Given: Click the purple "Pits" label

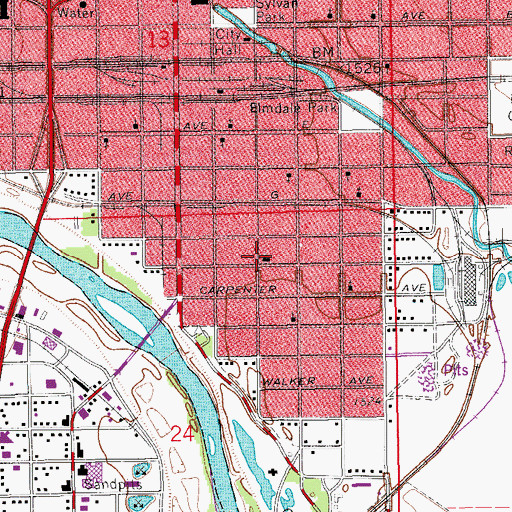Looking at the screenshot, I should (456, 370).
